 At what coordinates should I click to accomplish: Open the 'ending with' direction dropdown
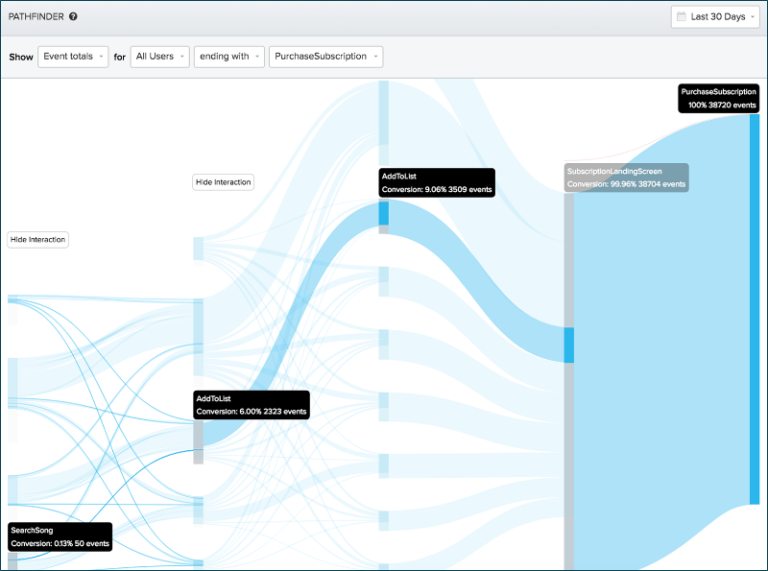point(229,57)
